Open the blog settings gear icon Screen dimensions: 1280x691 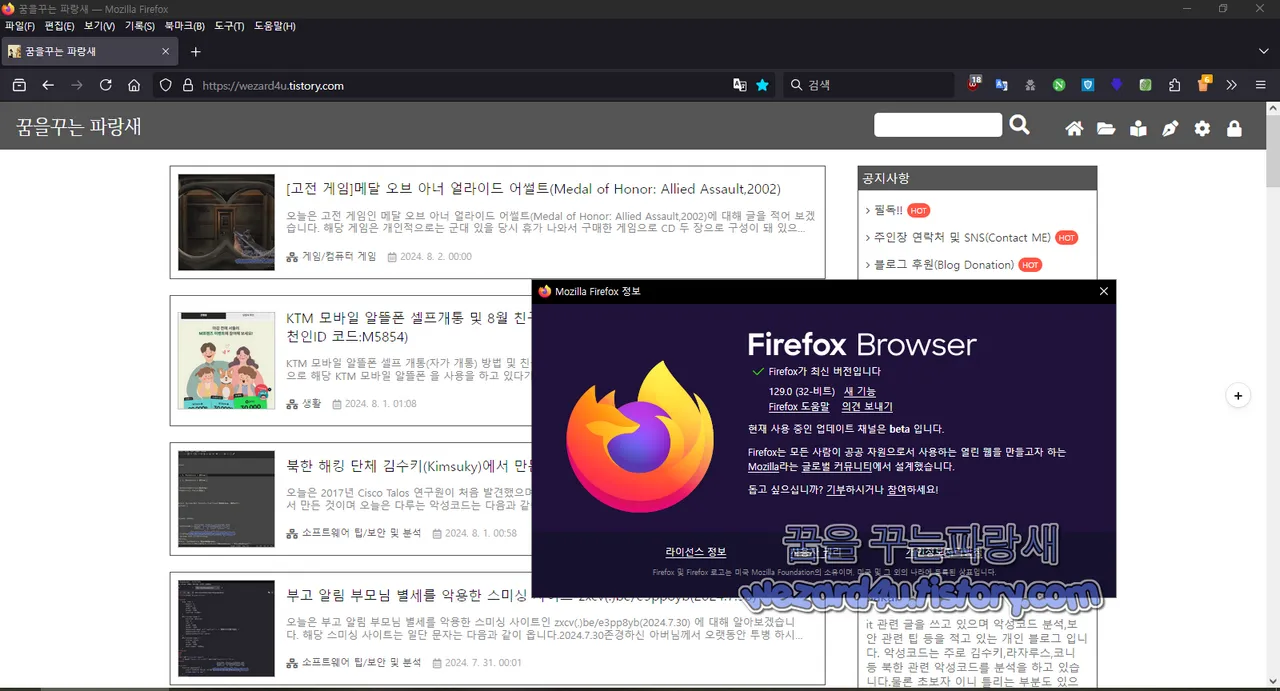click(x=1202, y=129)
